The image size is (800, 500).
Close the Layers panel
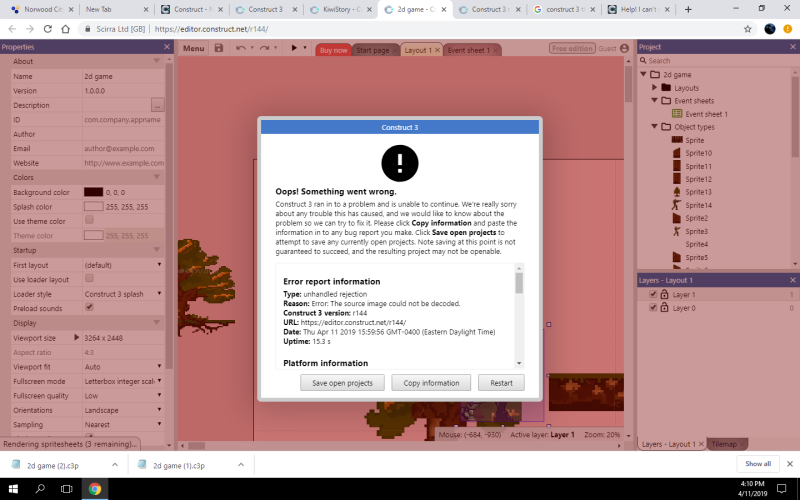pos(793,280)
